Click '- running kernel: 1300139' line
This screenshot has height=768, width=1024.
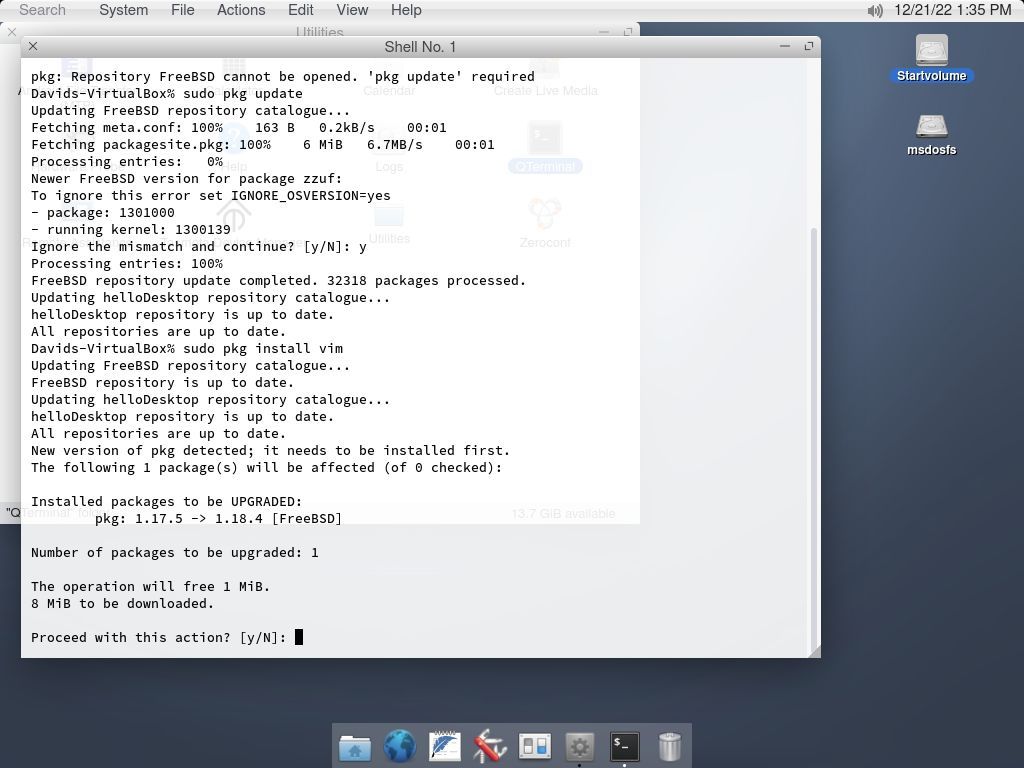[x=131, y=230]
